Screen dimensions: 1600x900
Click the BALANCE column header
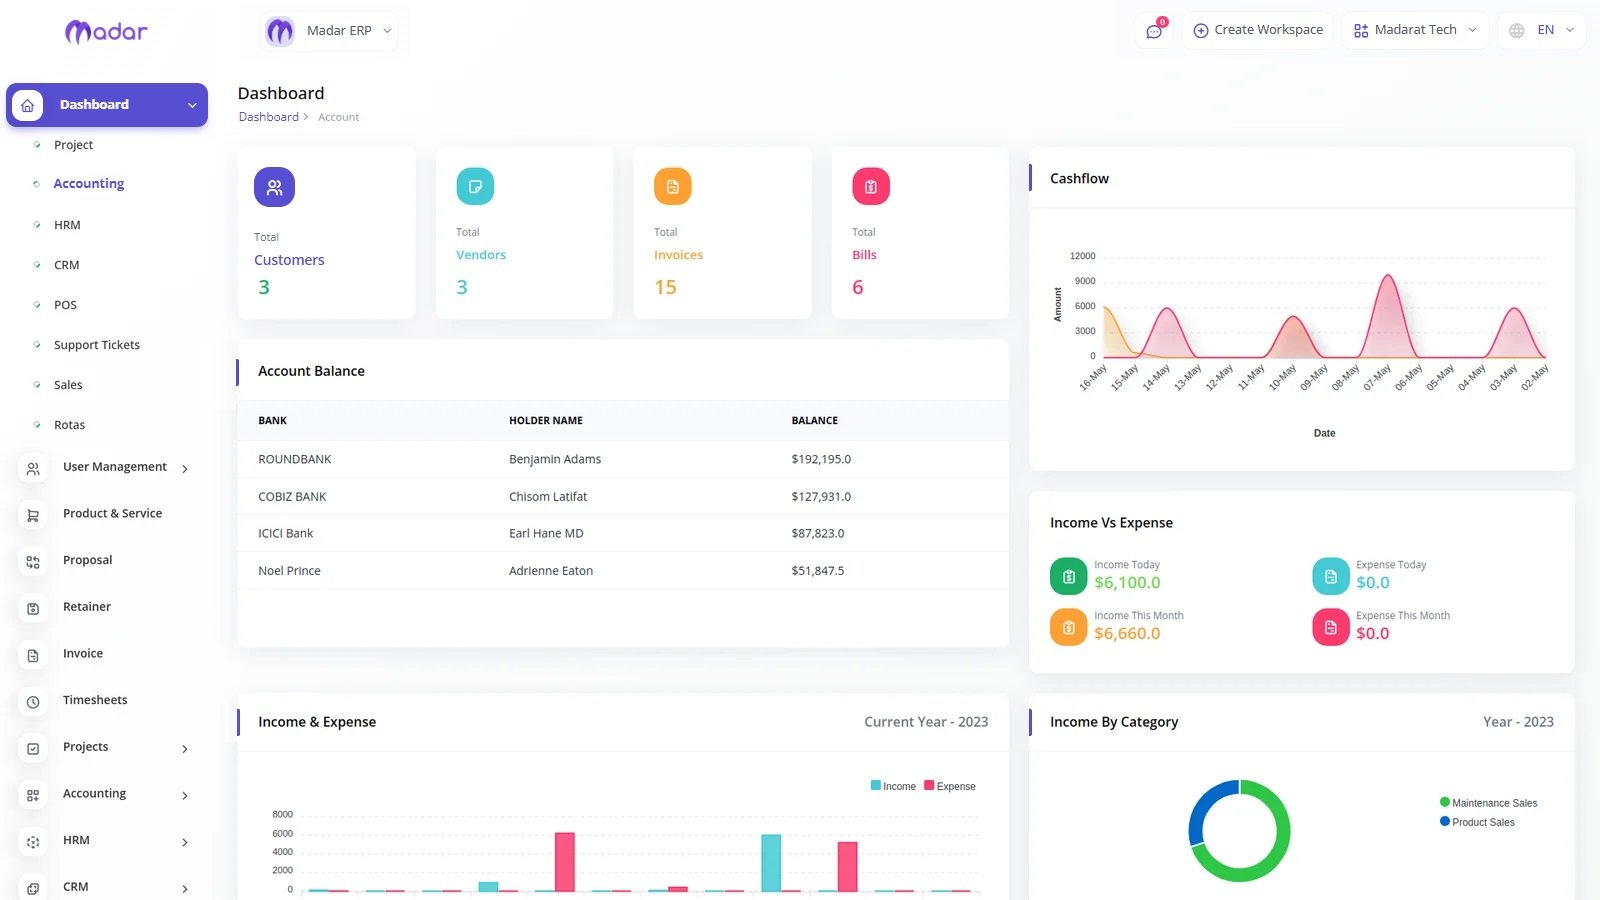point(815,421)
